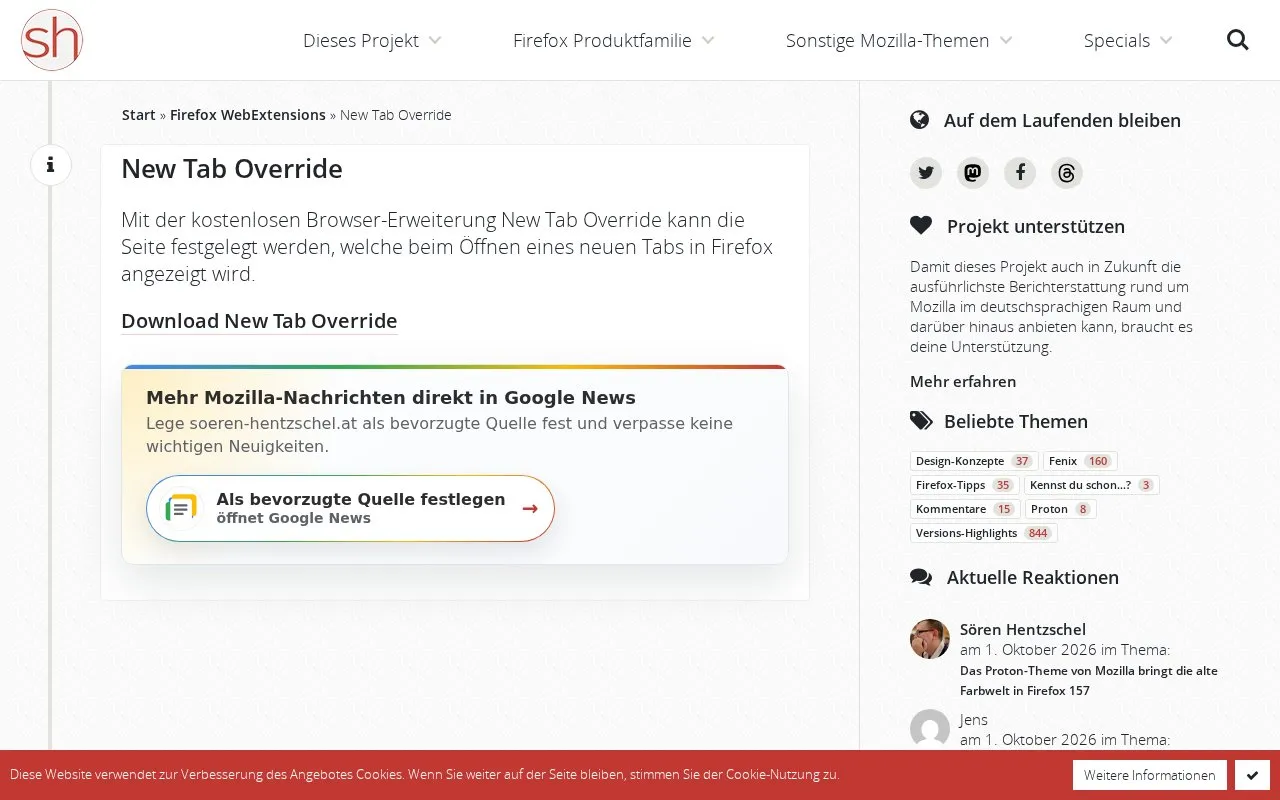Viewport: 1280px width, 800px height.
Task: Accept cookies with the checkmark button
Action: pos(1252,775)
